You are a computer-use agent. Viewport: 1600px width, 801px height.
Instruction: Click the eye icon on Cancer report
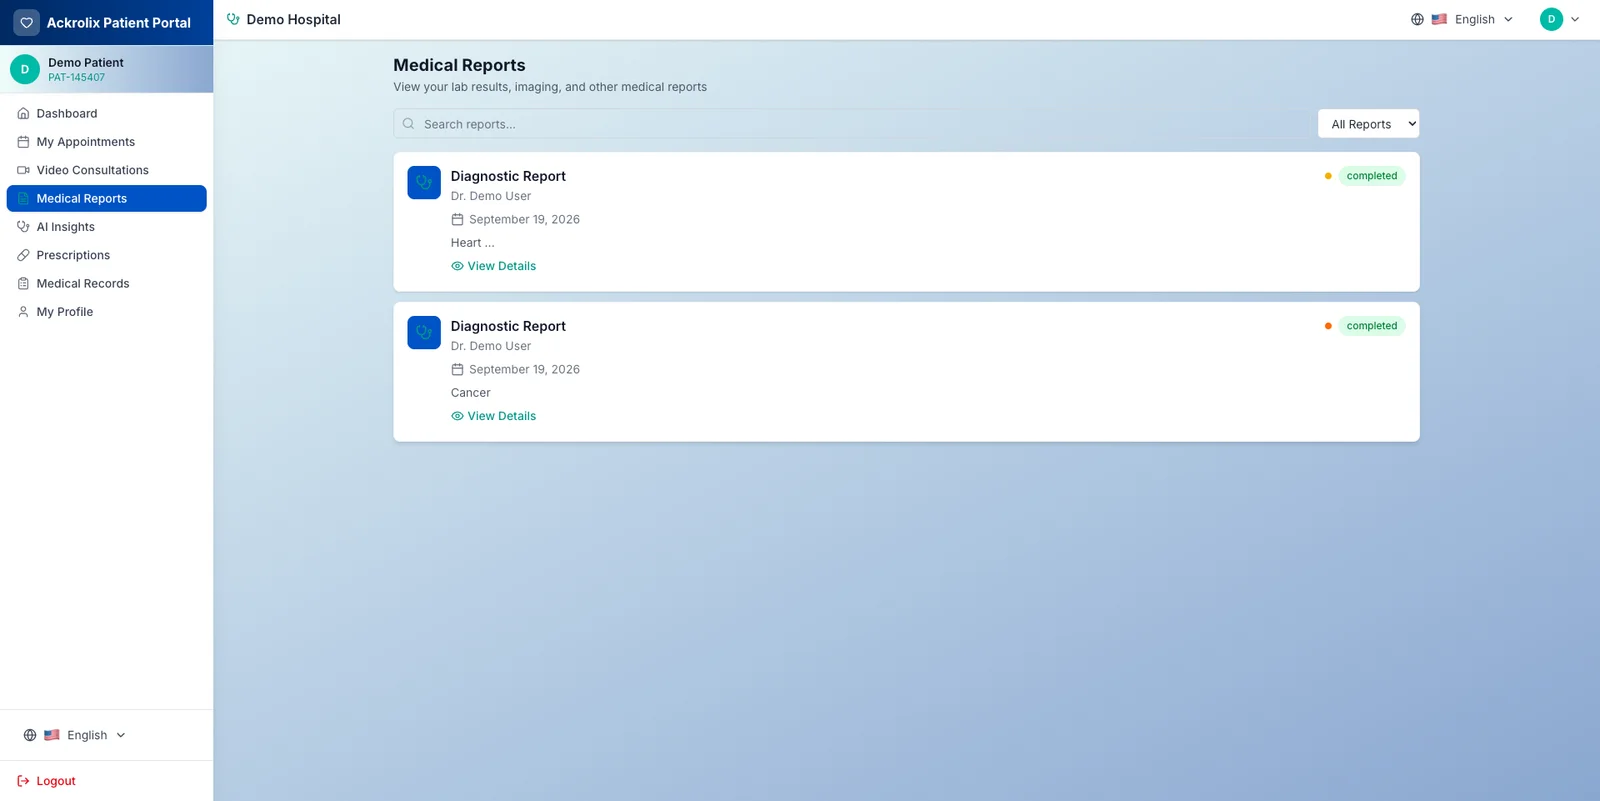[457, 416]
